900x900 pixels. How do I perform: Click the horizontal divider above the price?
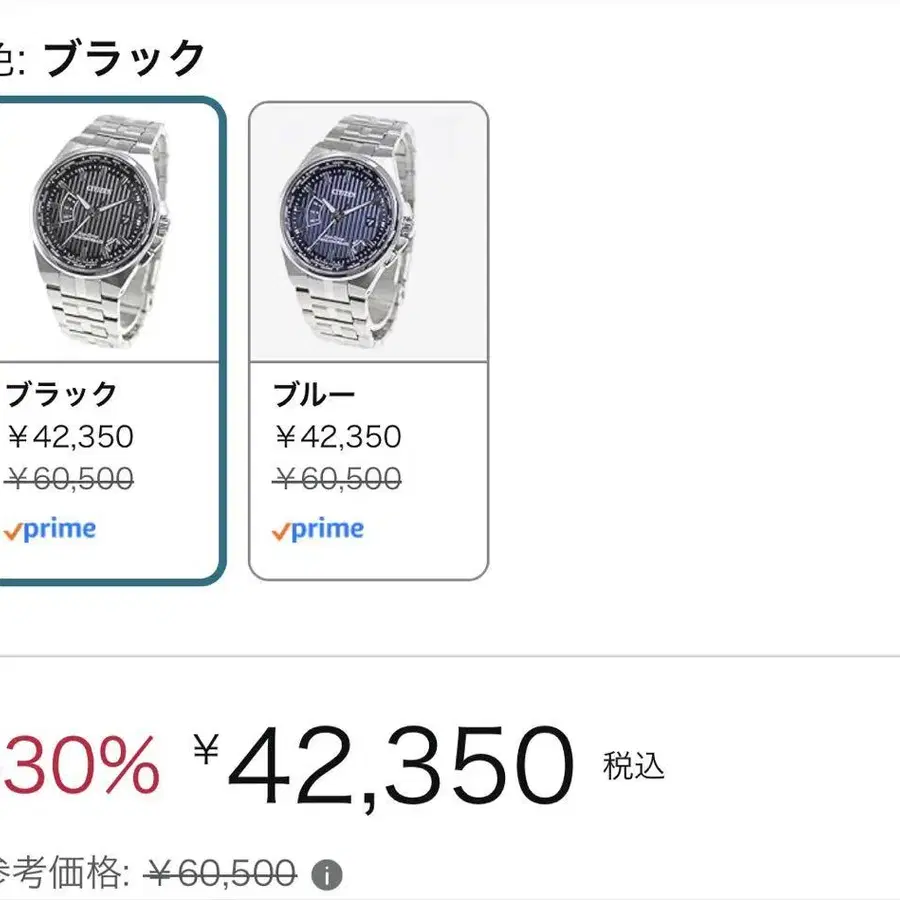[x=450, y=656]
